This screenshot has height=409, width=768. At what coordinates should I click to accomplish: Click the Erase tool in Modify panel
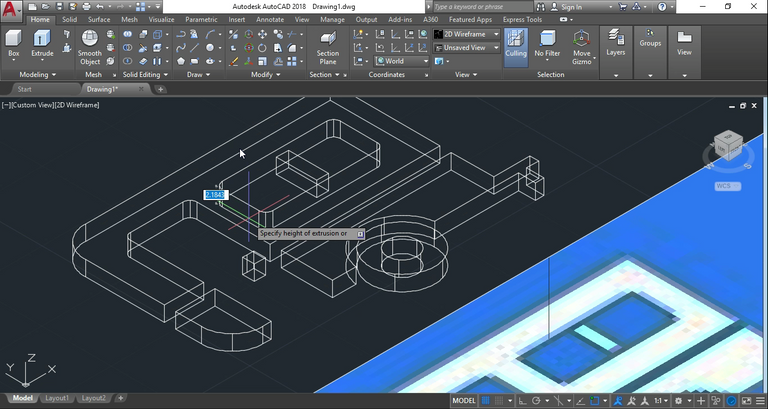tap(234, 61)
